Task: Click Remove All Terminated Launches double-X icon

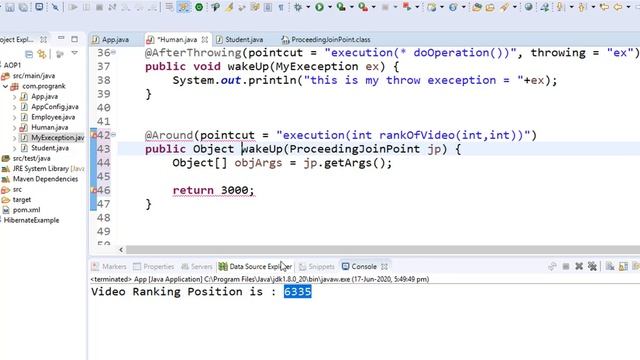Action: coord(592,267)
